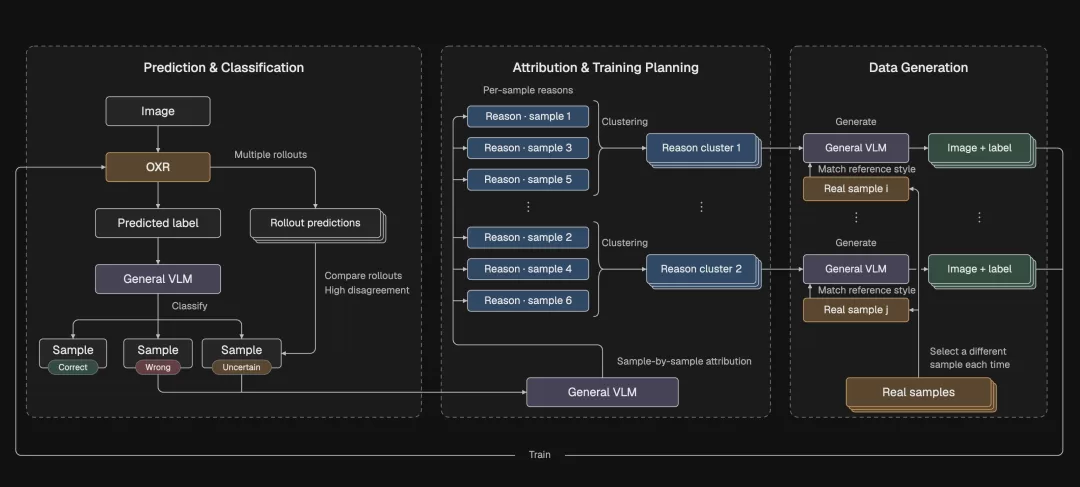The height and width of the screenshot is (487, 1080).
Task: Click General VLM below Predicted label
Action: click(x=158, y=279)
